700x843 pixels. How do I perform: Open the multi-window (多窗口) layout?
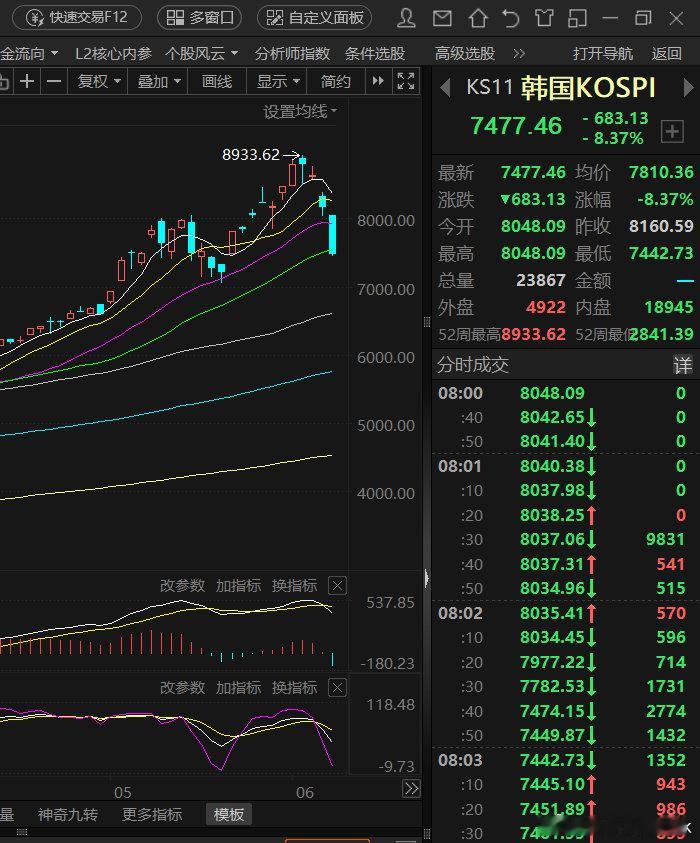pos(199,18)
